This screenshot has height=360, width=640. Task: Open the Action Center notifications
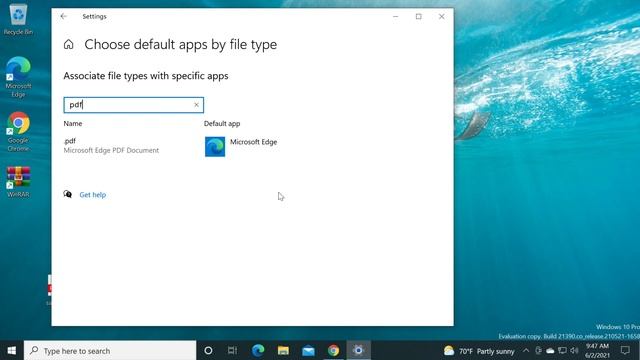(625, 351)
